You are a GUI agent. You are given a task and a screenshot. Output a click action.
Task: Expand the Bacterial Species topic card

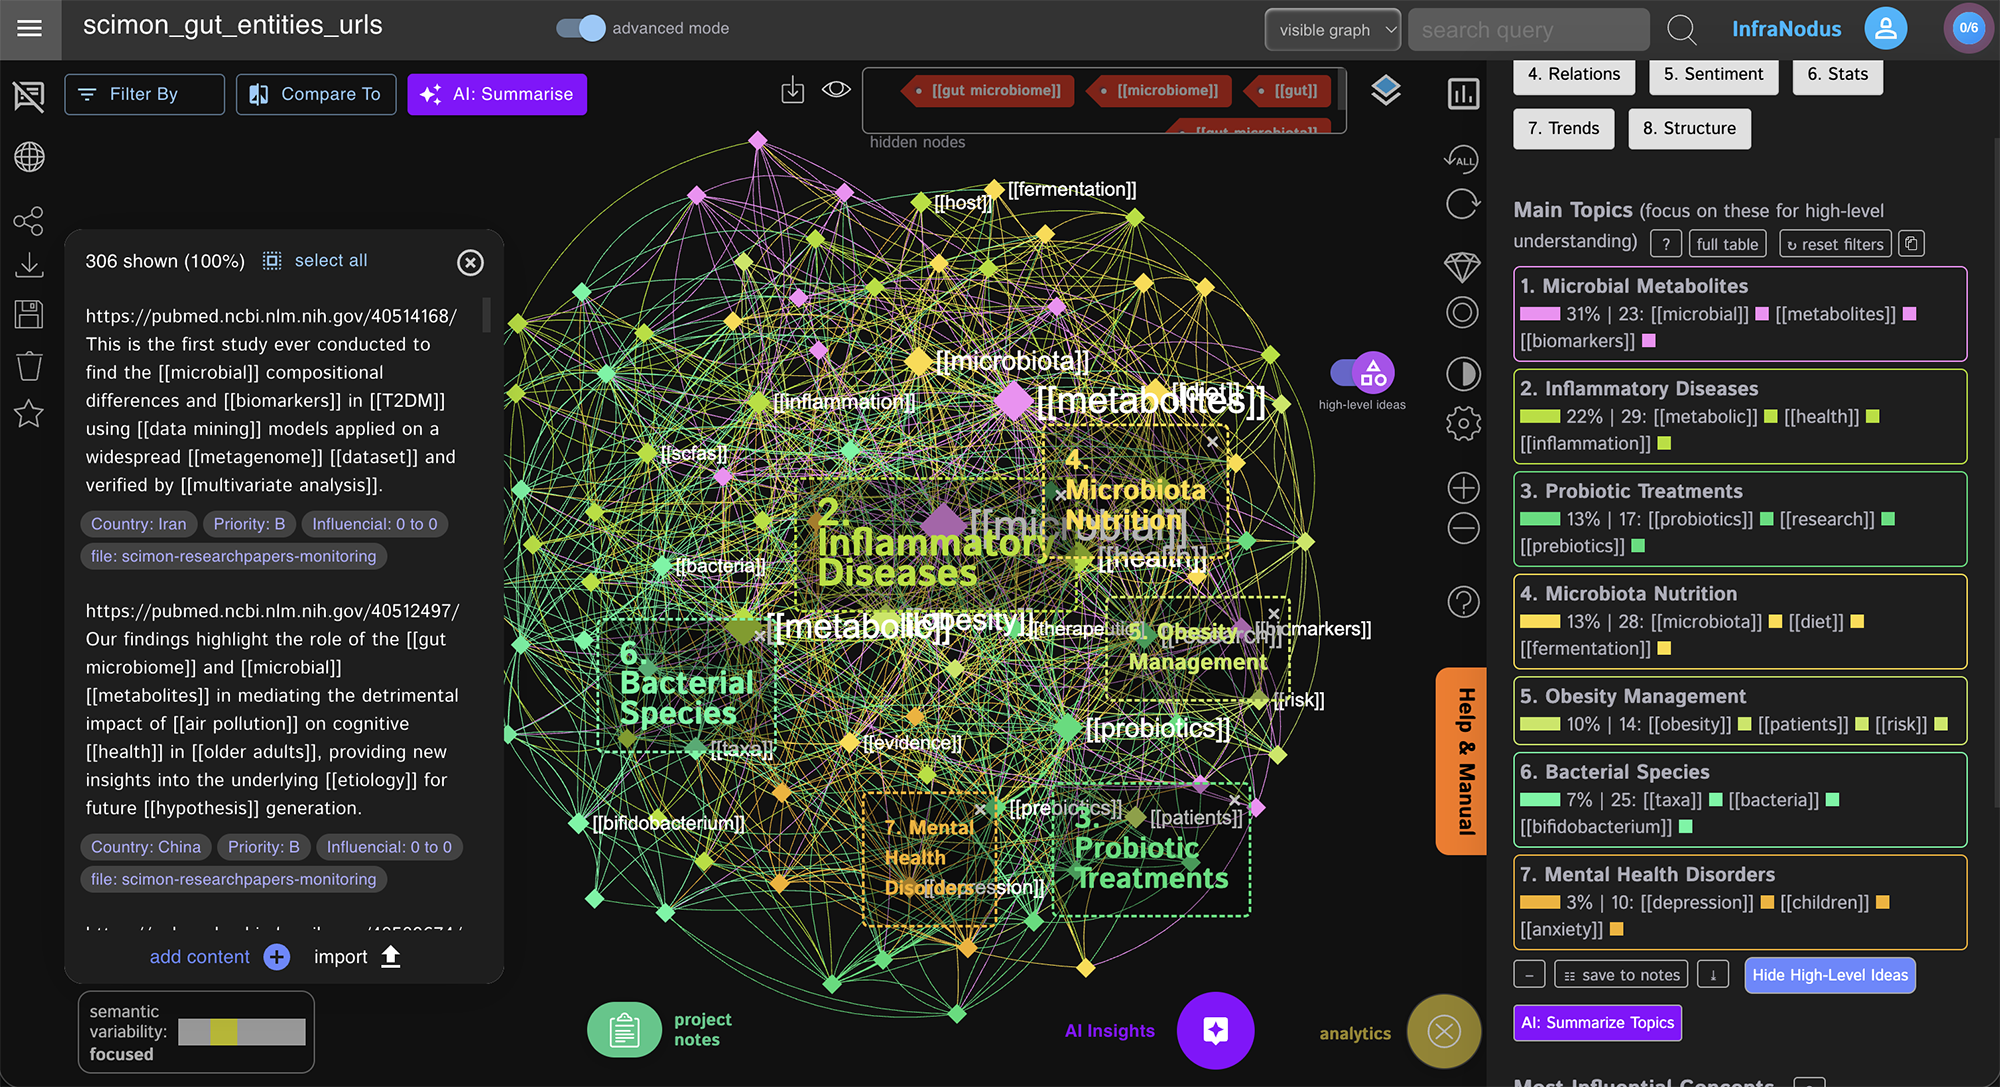pyautogui.click(x=1740, y=799)
